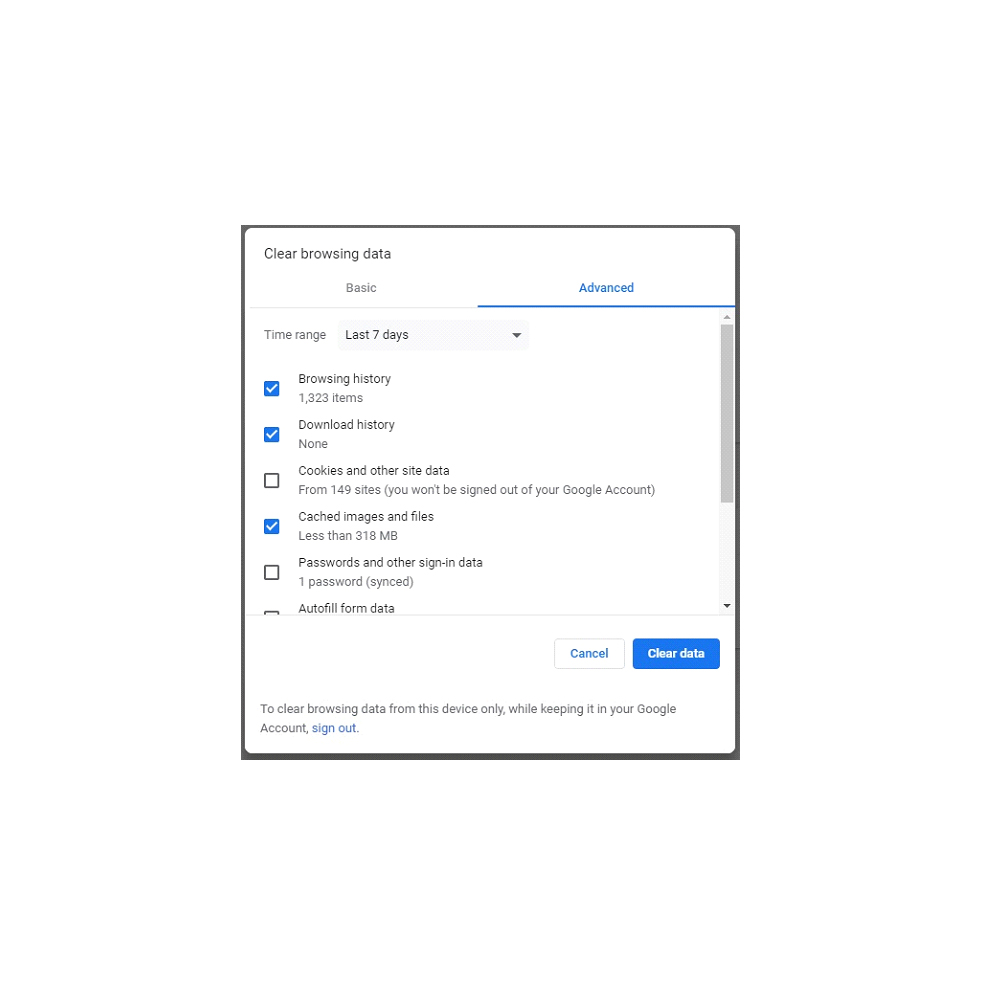Viewport: 1000px width, 1000px height.
Task: Click the vertical scrollbar thumb
Action: 726,413
